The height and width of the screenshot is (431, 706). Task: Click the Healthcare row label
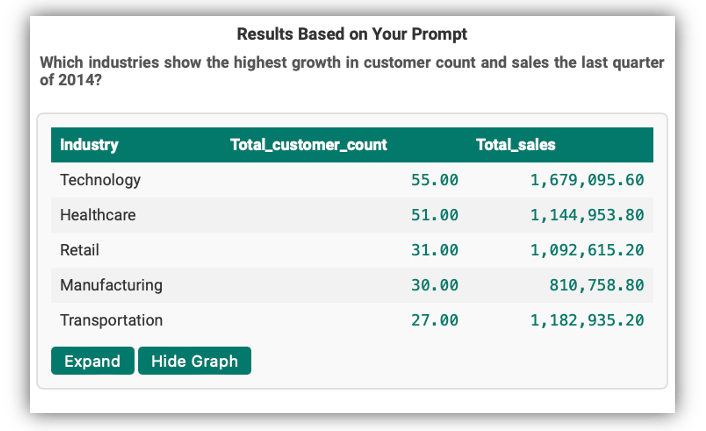tap(98, 215)
